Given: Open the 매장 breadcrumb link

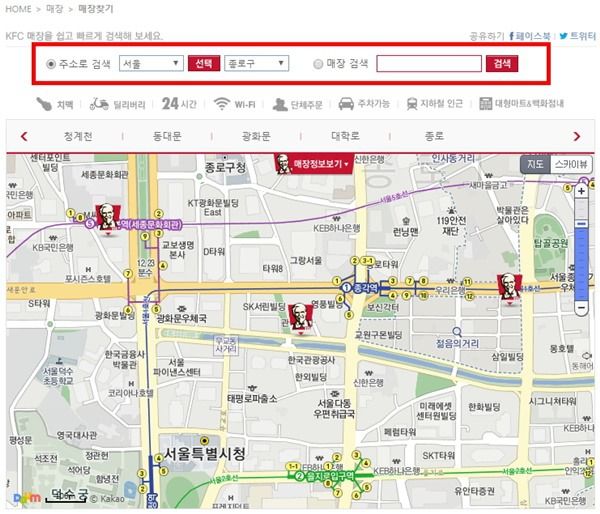Looking at the screenshot, I should tap(54, 9).
